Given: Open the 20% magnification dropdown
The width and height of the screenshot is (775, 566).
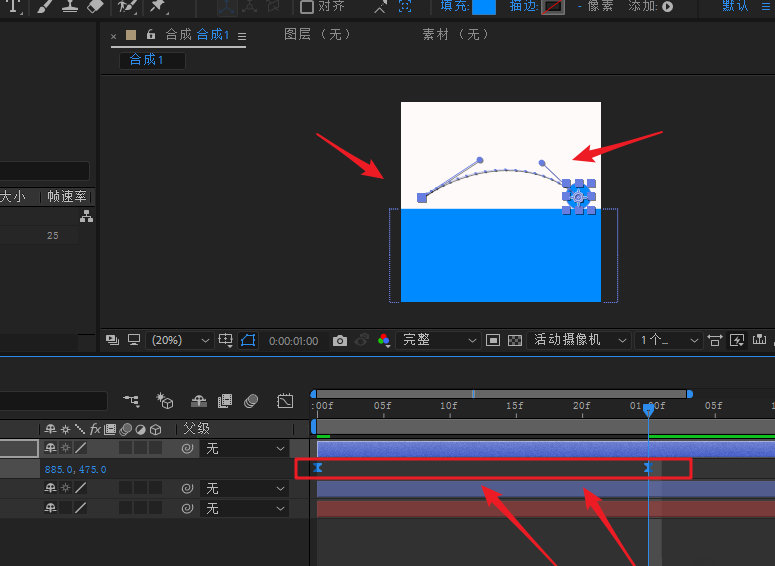Looking at the screenshot, I should click(x=181, y=341).
